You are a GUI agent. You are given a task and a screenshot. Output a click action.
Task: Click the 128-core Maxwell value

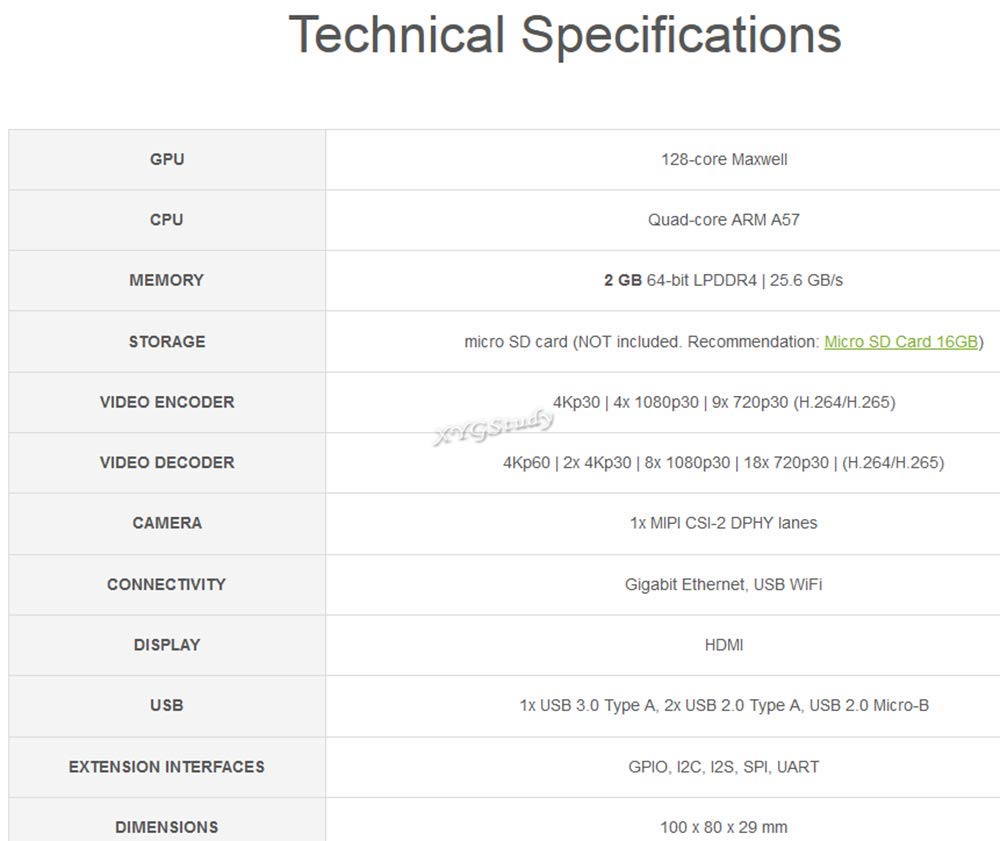(724, 159)
